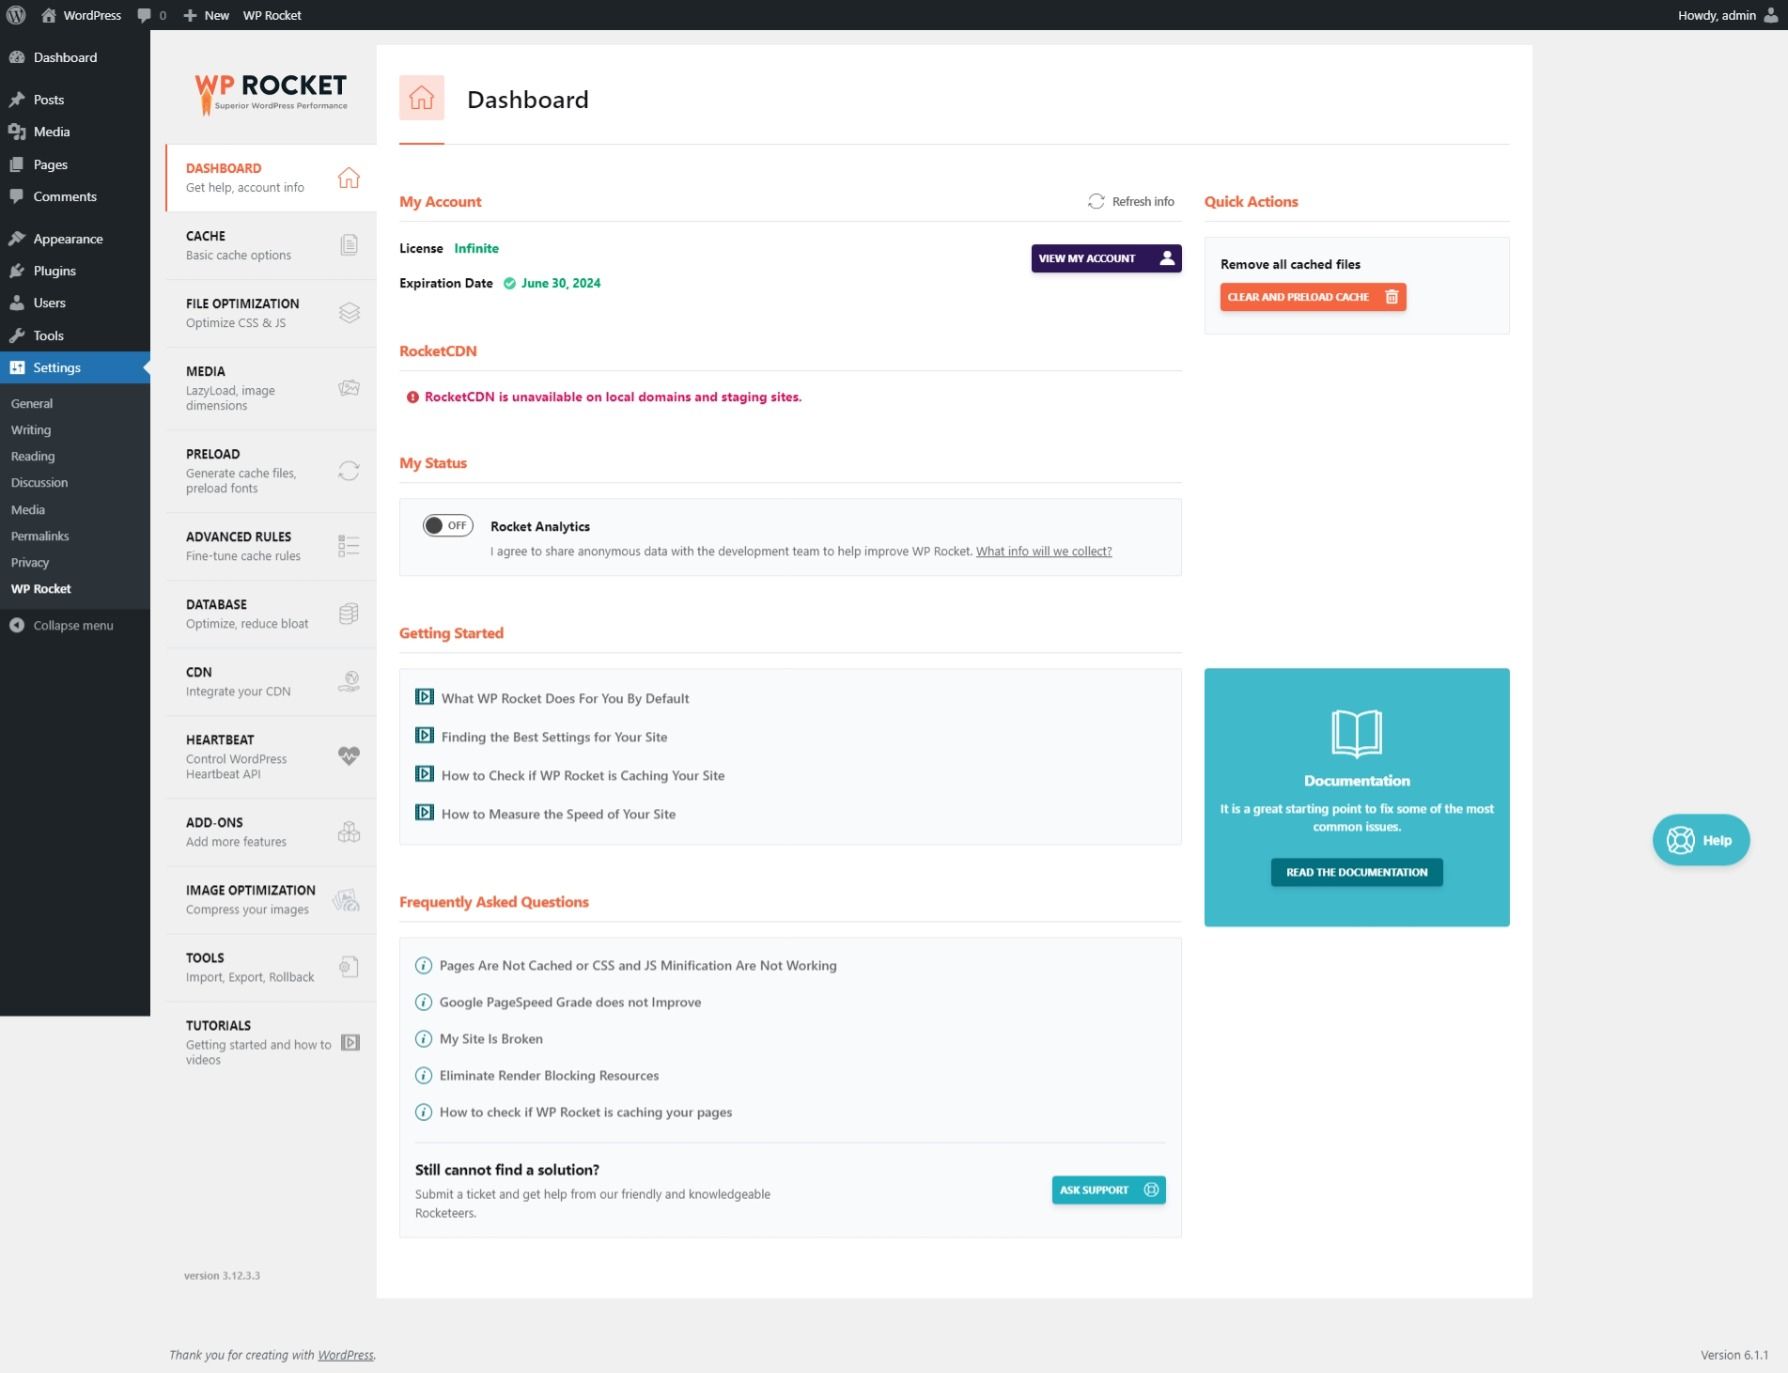Open the New content dropdown in admin bar
This screenshot has height=1373, width=1788.
(206, 15)
